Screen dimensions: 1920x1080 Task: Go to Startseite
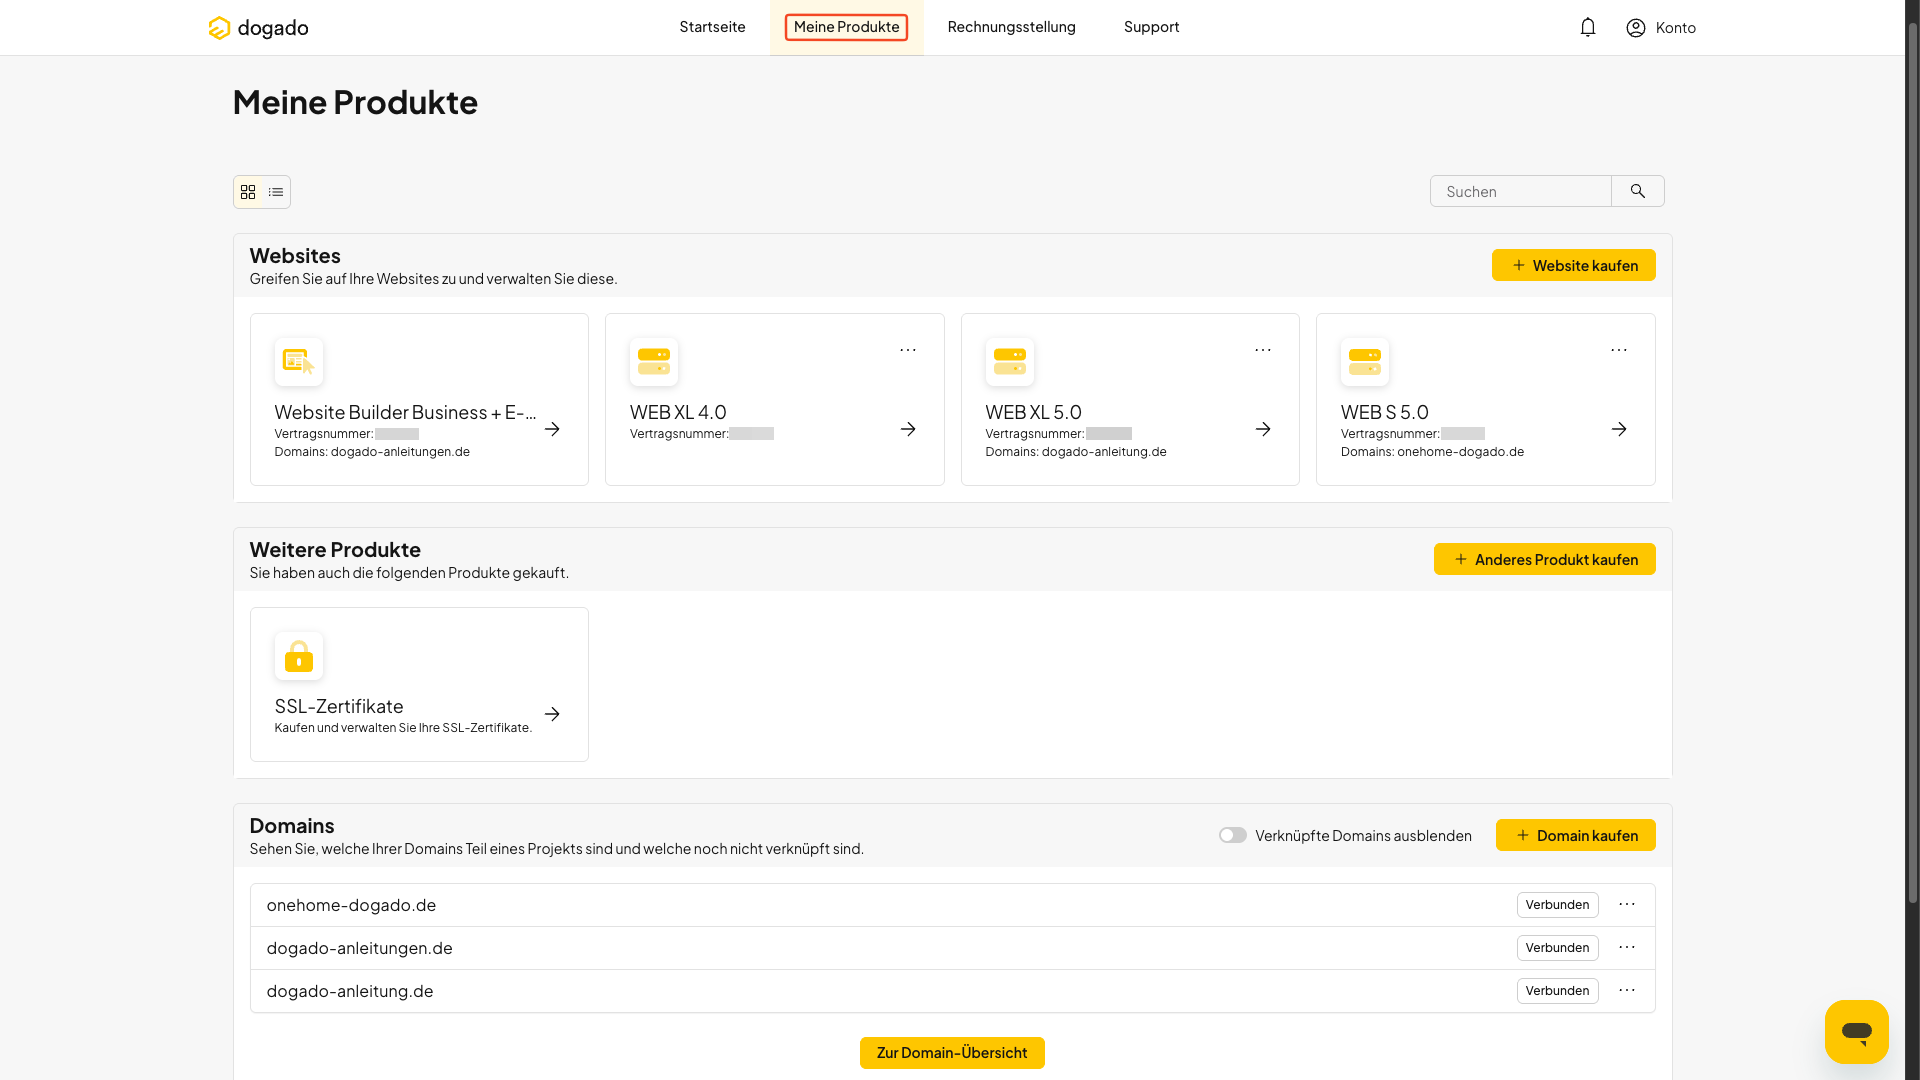point(712,27)
